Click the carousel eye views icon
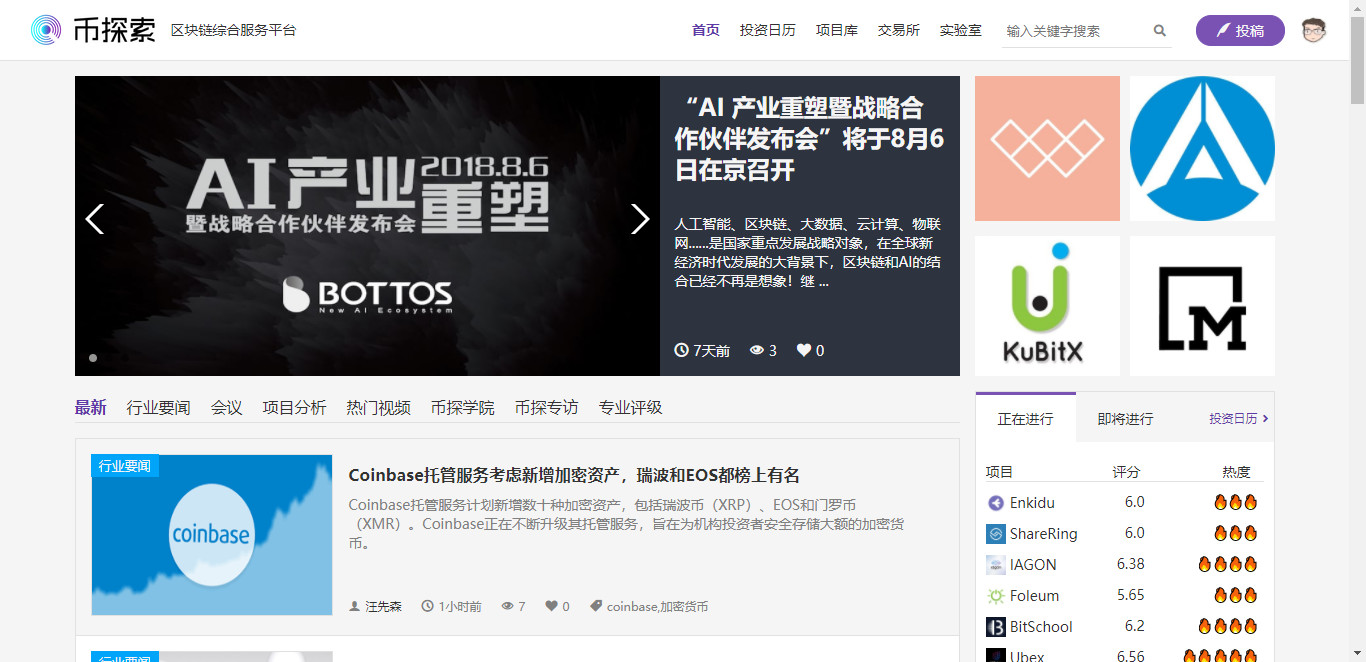Screen dimensions: 1366x662 coord(757,350)
